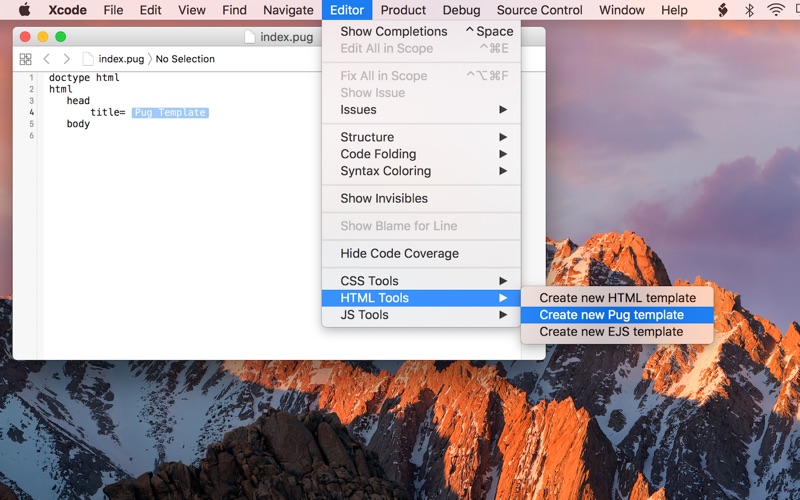Go back with the left arrow in the jump bar
The height and width of the screenshot is (500, 800).
tap(46, 59)
